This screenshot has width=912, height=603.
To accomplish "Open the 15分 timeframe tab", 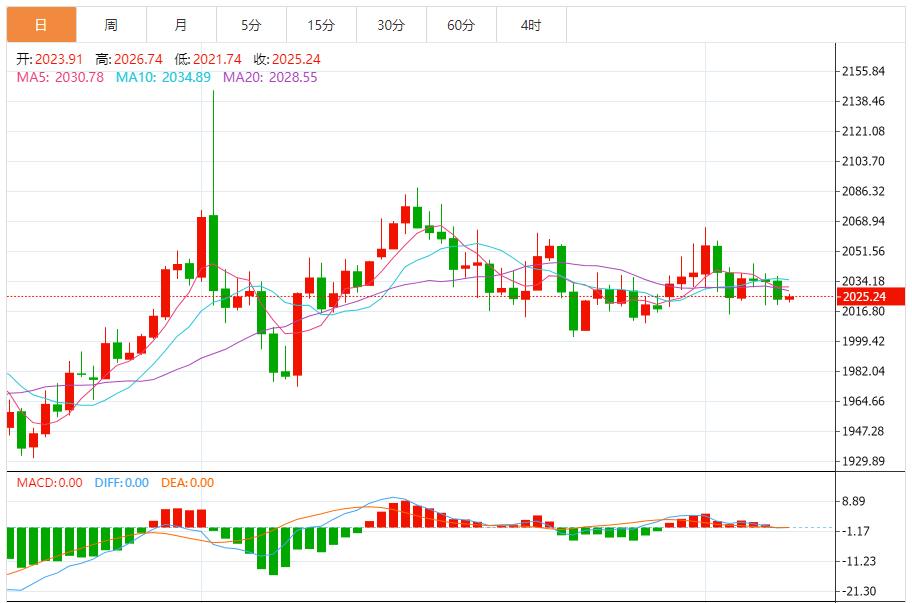I will click(x=321, y=25).
